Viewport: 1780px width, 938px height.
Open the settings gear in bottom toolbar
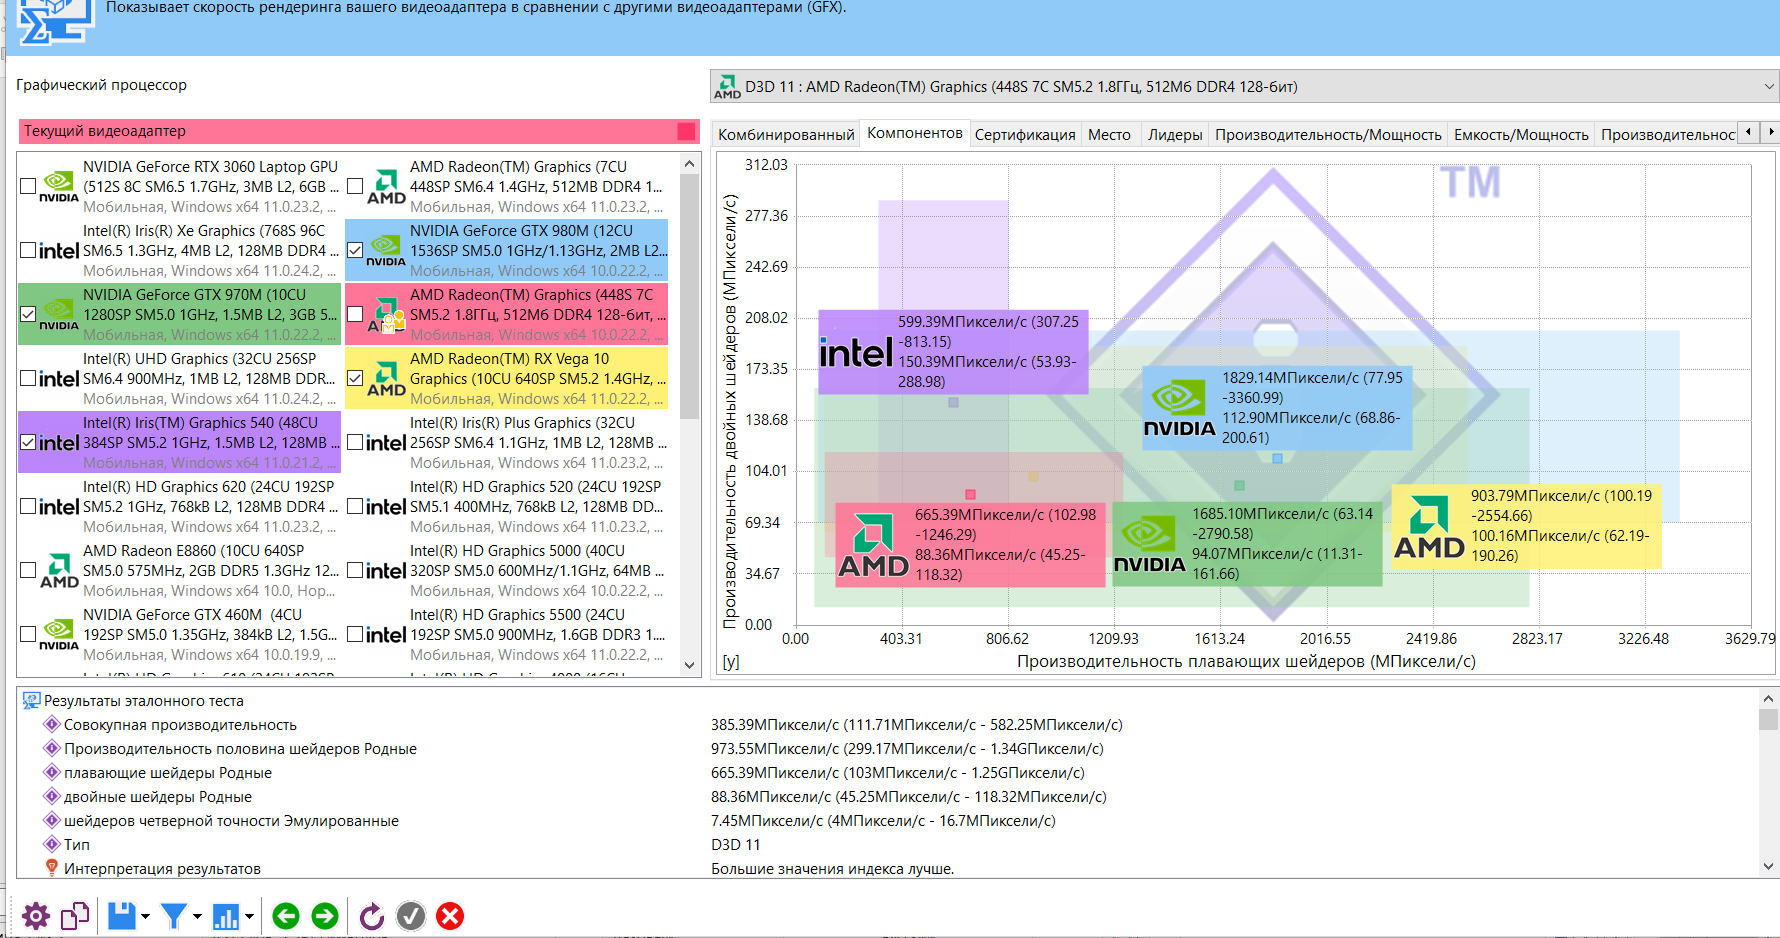(36, 916)
